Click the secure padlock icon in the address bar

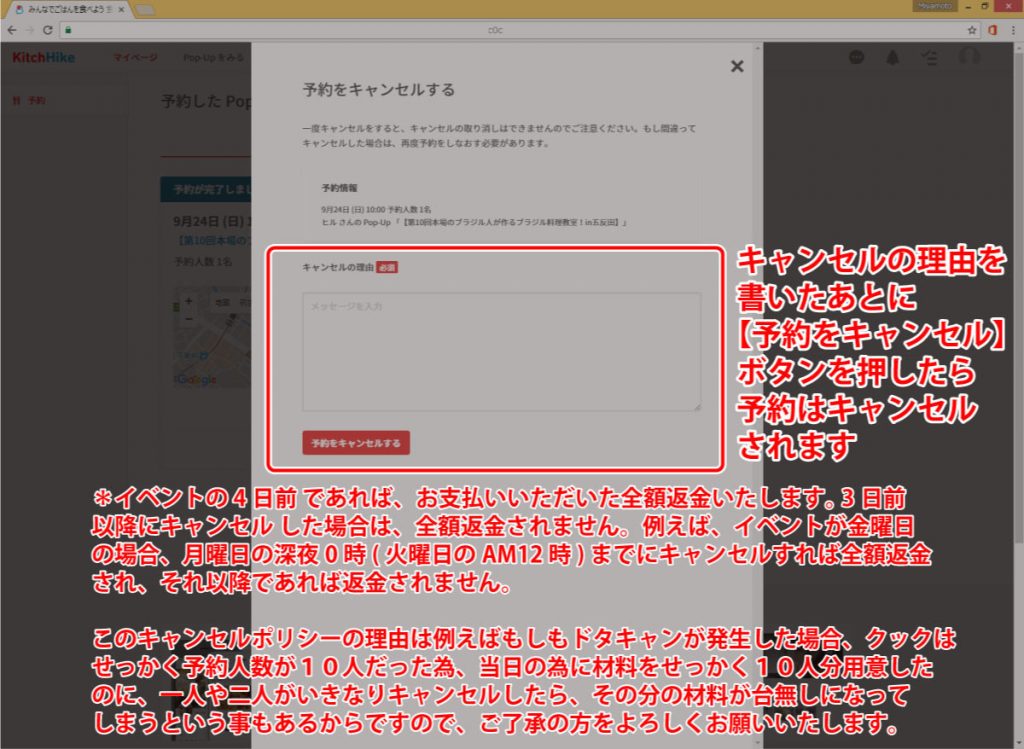coord(68,30)
